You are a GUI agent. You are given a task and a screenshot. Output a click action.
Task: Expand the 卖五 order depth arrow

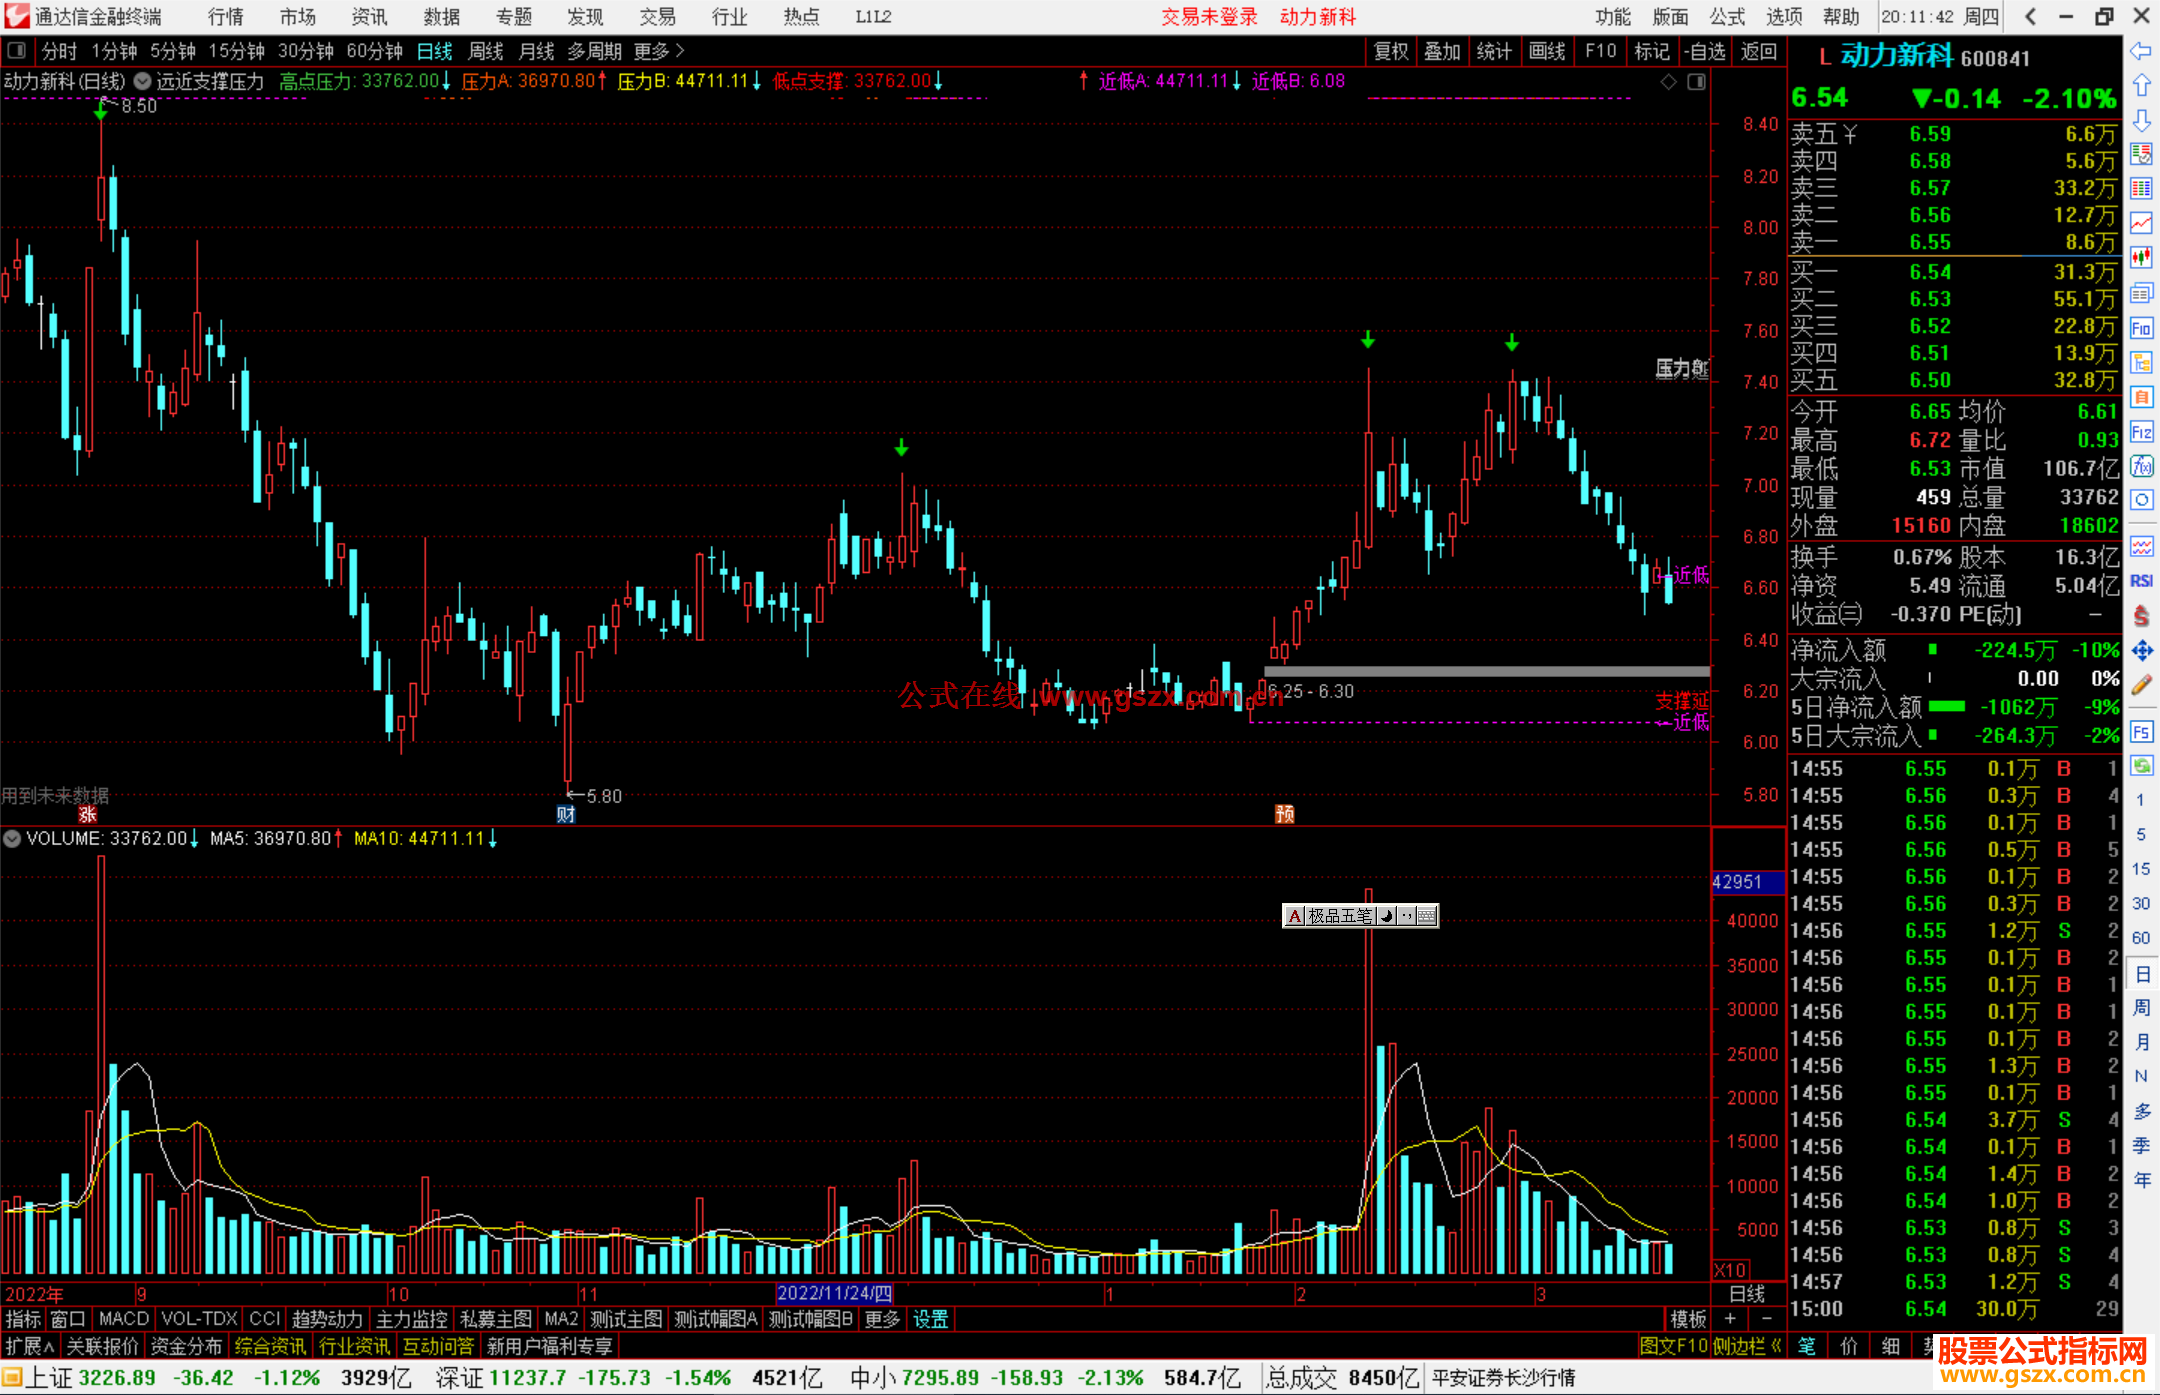tap(1849, 134)
